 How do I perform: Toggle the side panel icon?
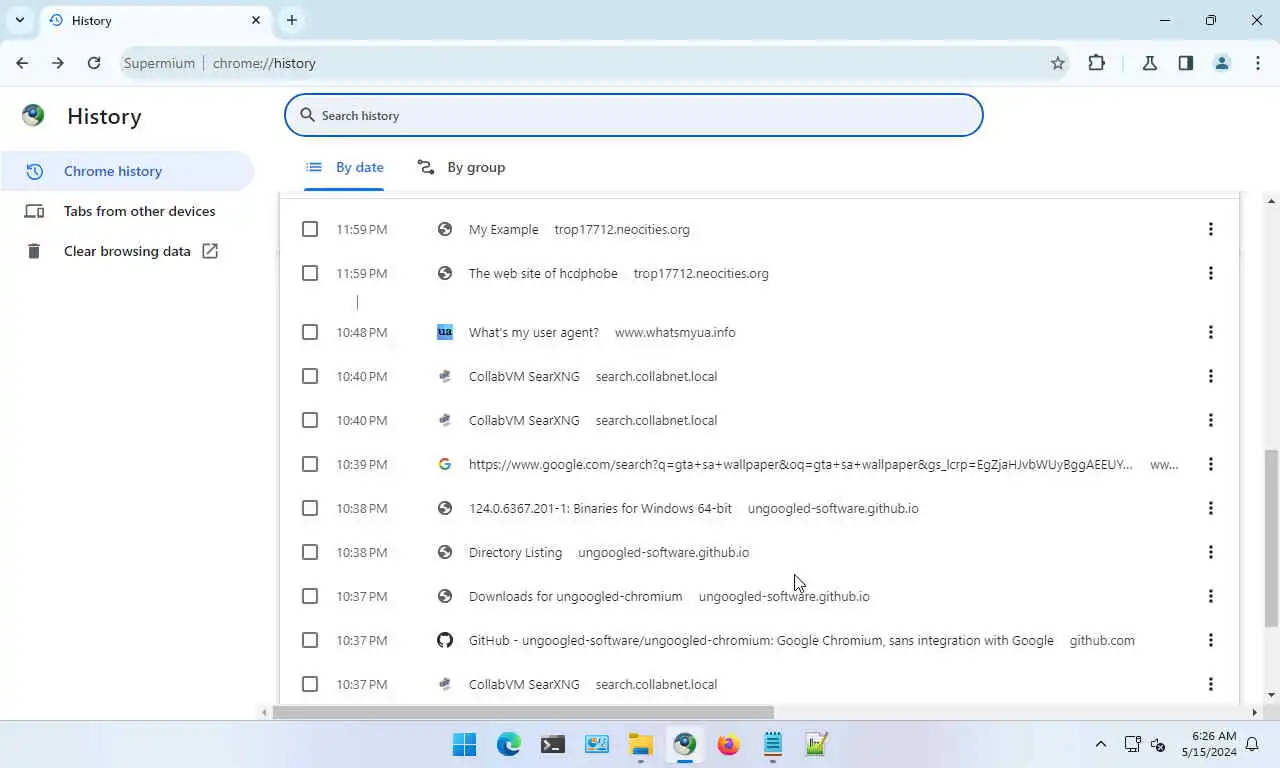pyautogui.click(x=1186, y=63)
